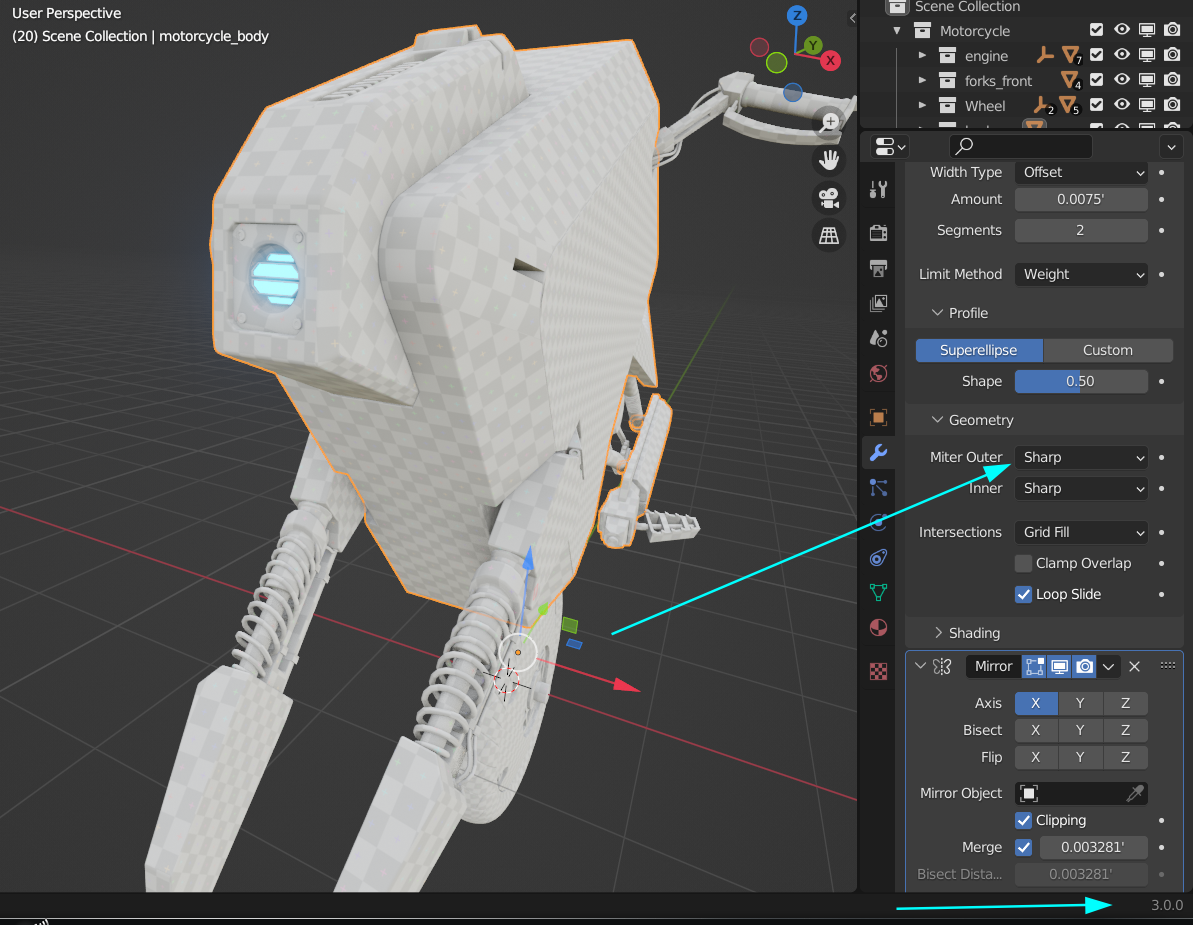
Task: Select the Superellipse profile tab
Action: tap(978, 351)
